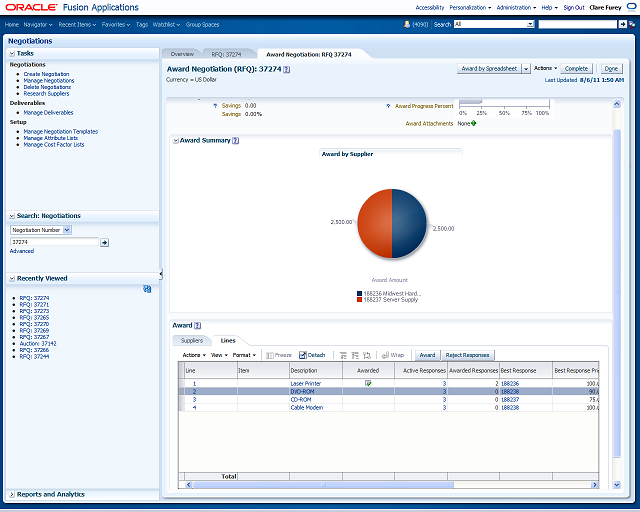Click the negotiation number input field

[54, 242]
